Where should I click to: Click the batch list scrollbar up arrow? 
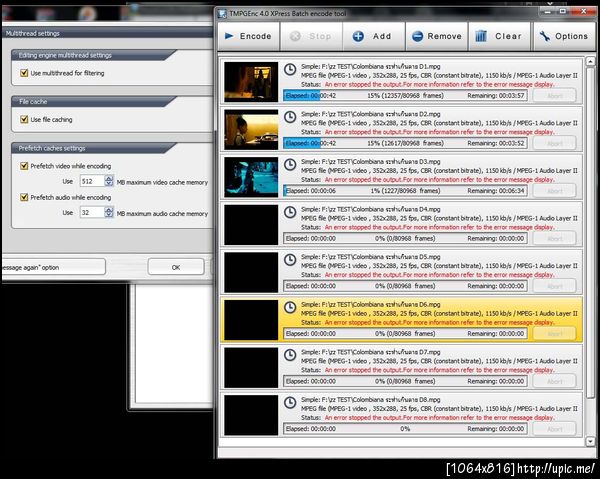coord(590,61)
